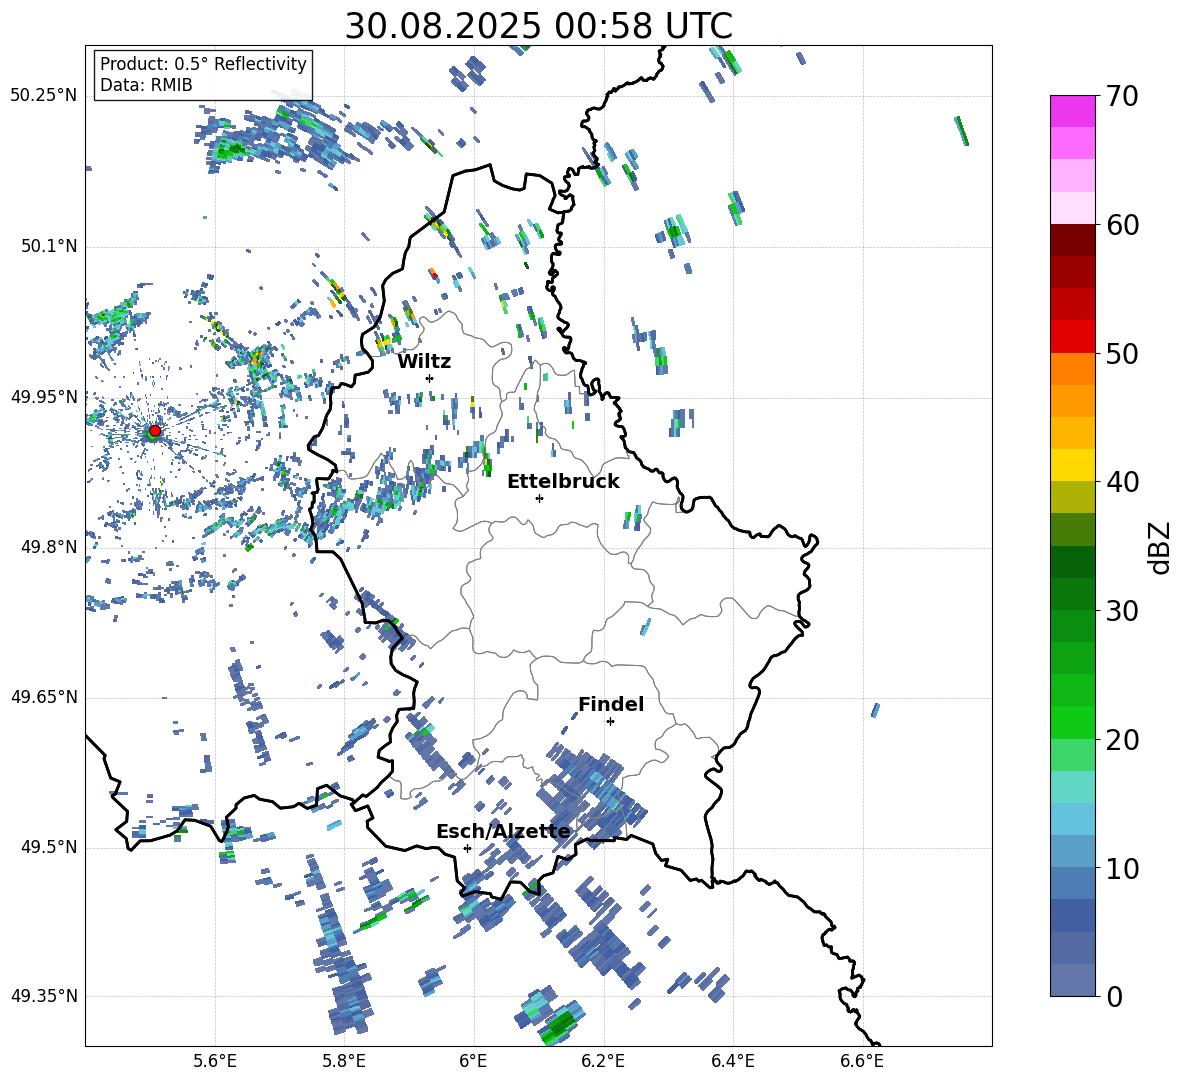1184x1081 pixels.
Task: Click the 20 tick label on colorbar
Action: click(x=1122, y=740)
